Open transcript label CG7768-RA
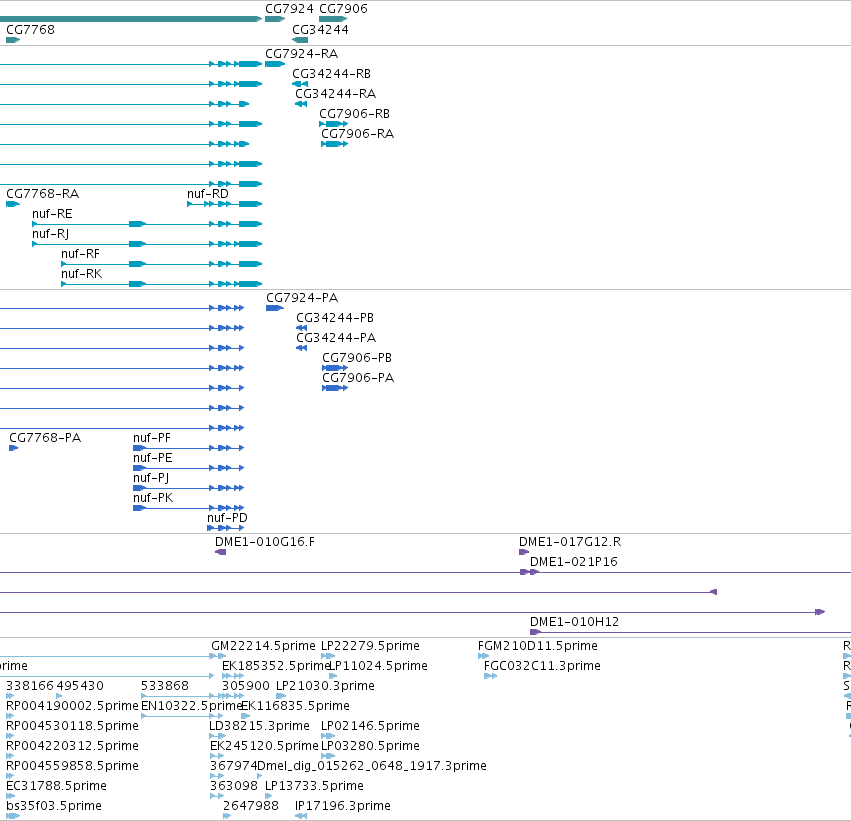 pyautogui.click(x=42, y=194)
